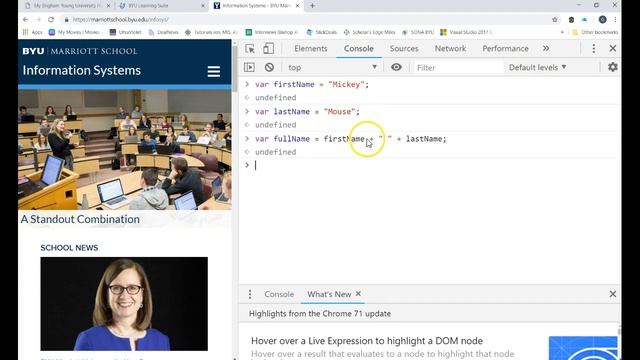Close the Information Systems browser tab
The image size is (640, 360).
point(297,6)
